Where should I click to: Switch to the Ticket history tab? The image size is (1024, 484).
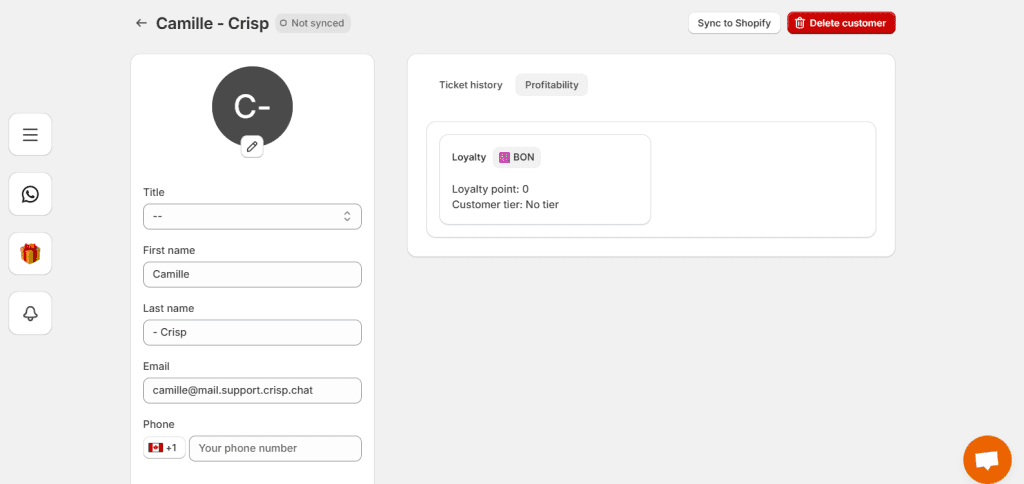470,85
